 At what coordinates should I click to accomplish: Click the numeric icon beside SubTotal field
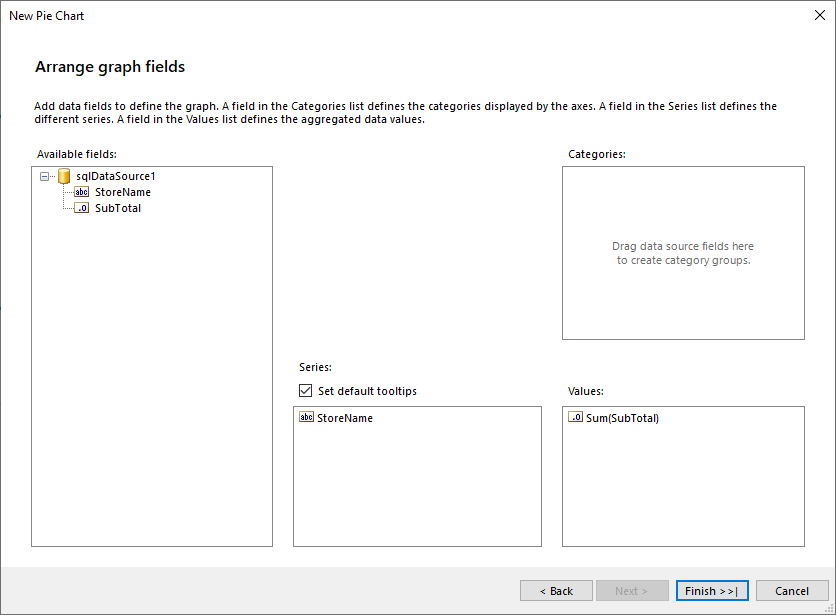81,208
